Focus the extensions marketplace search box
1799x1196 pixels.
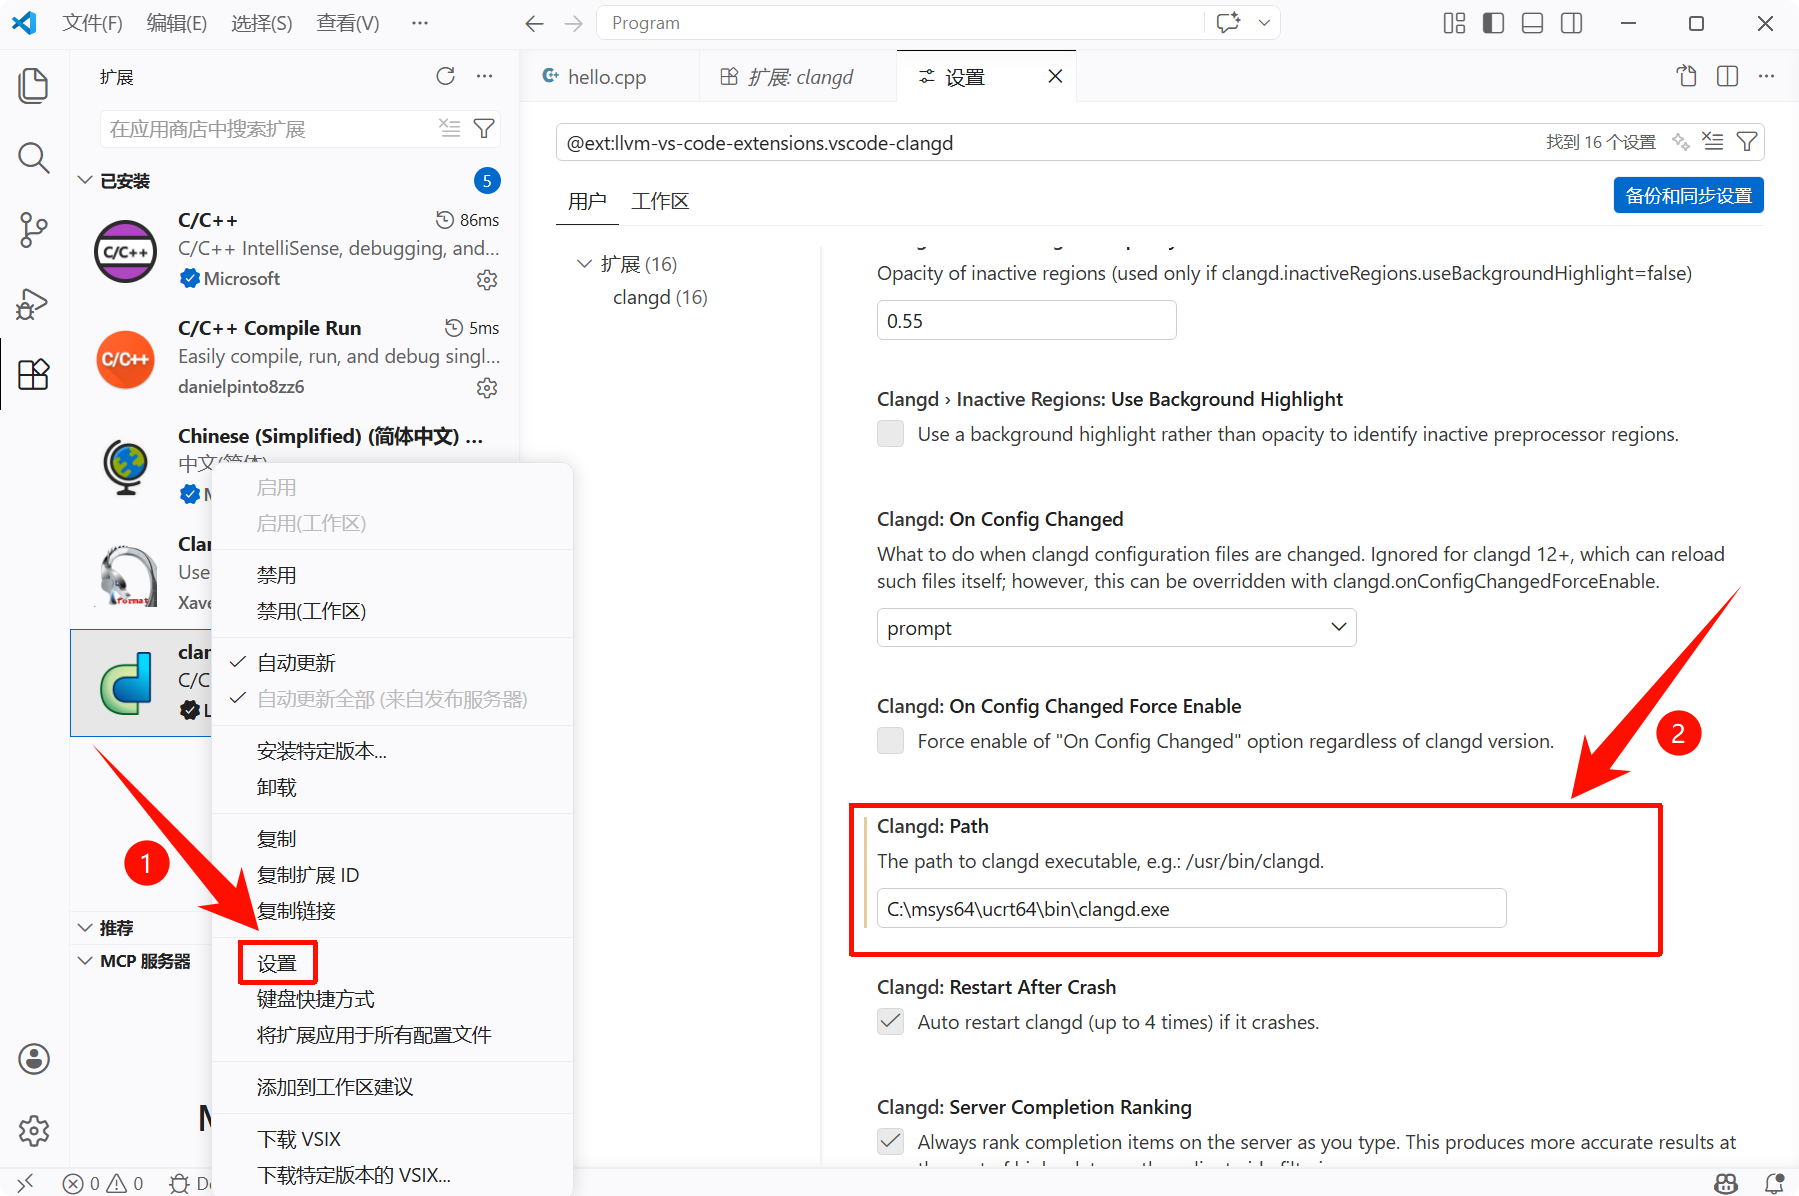click(x=270, y=129)
